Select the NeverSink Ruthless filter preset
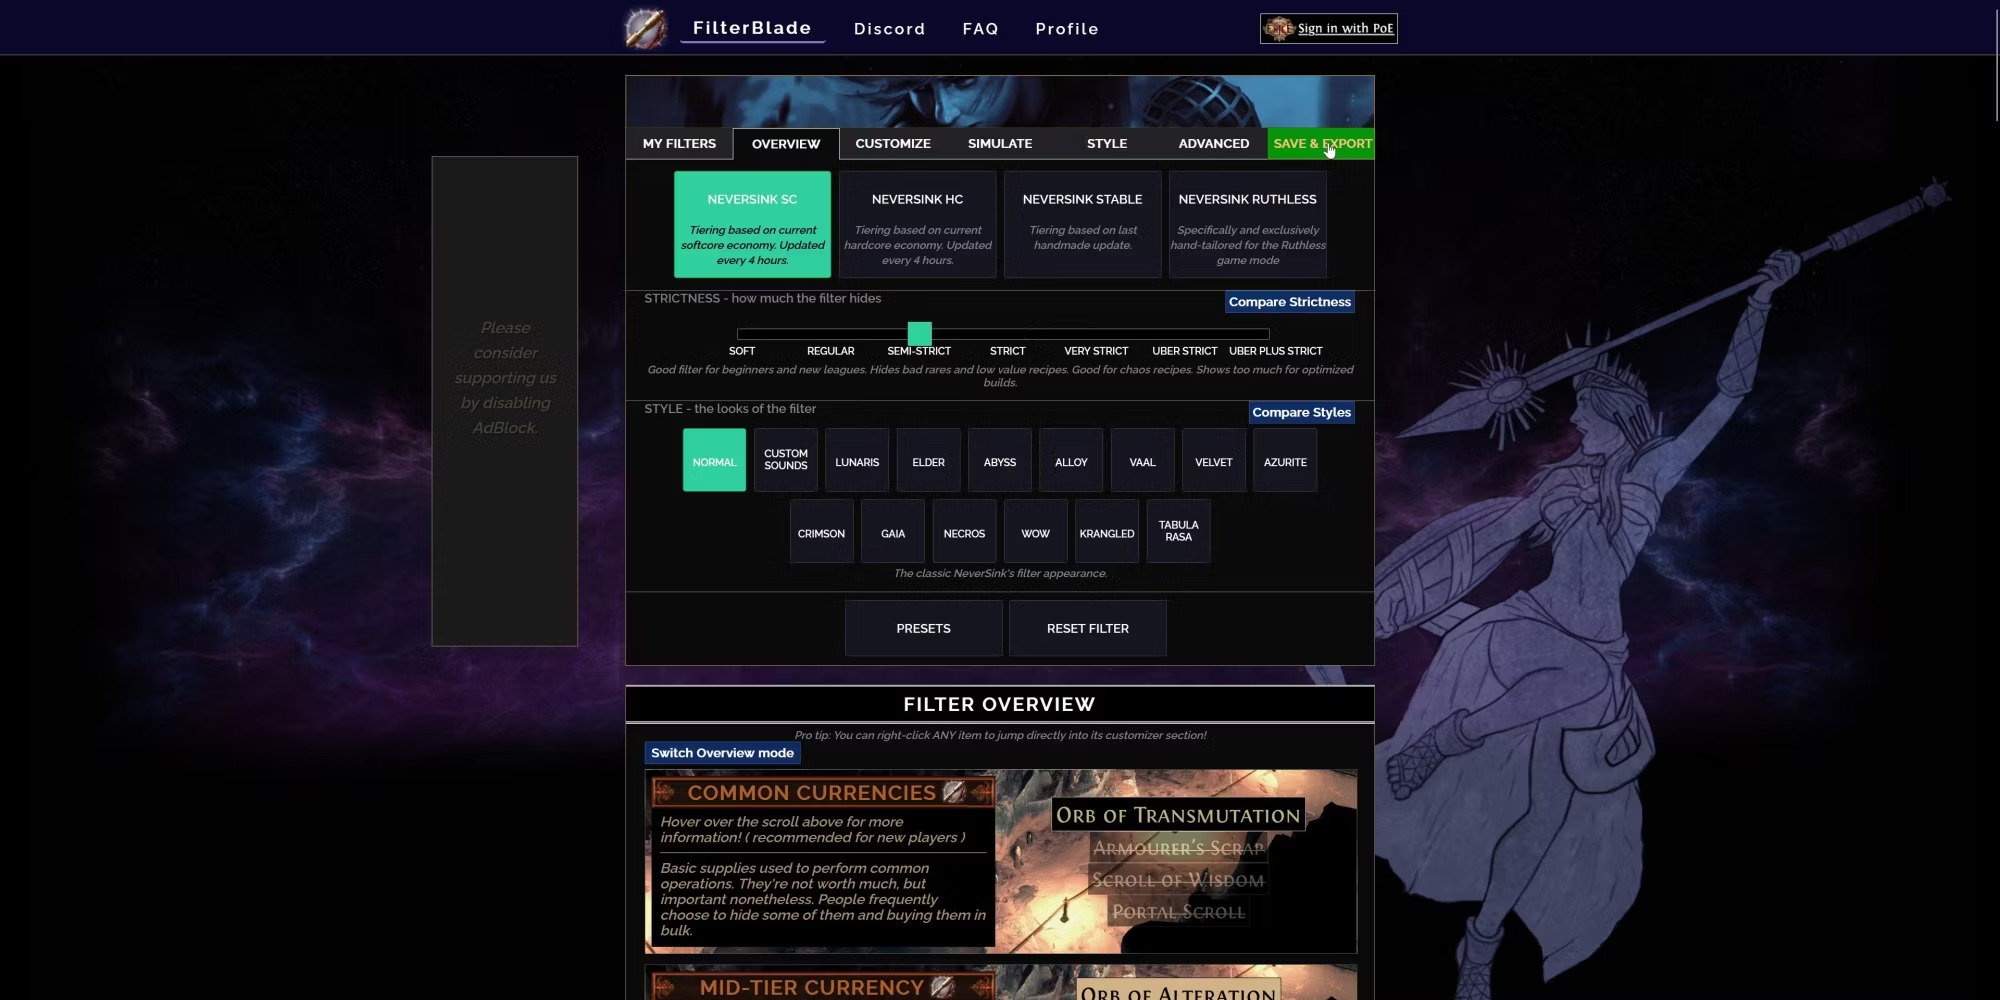 point(1247,224)
